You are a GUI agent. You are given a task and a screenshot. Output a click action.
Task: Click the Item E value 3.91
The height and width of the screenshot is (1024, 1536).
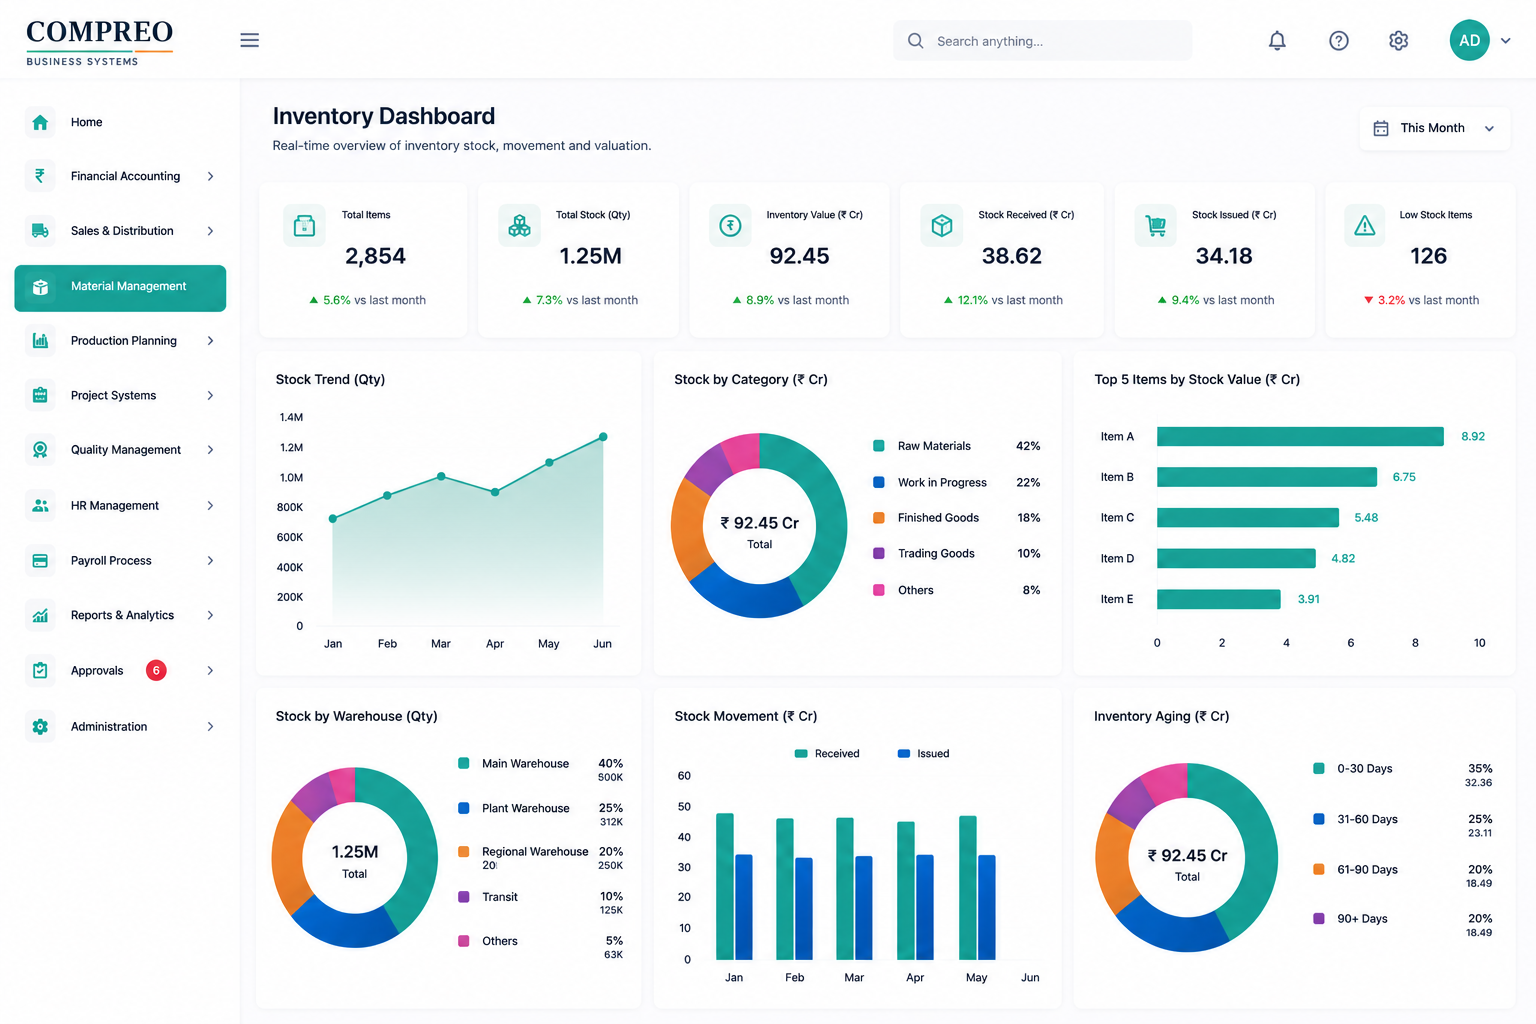point(1309,599)
